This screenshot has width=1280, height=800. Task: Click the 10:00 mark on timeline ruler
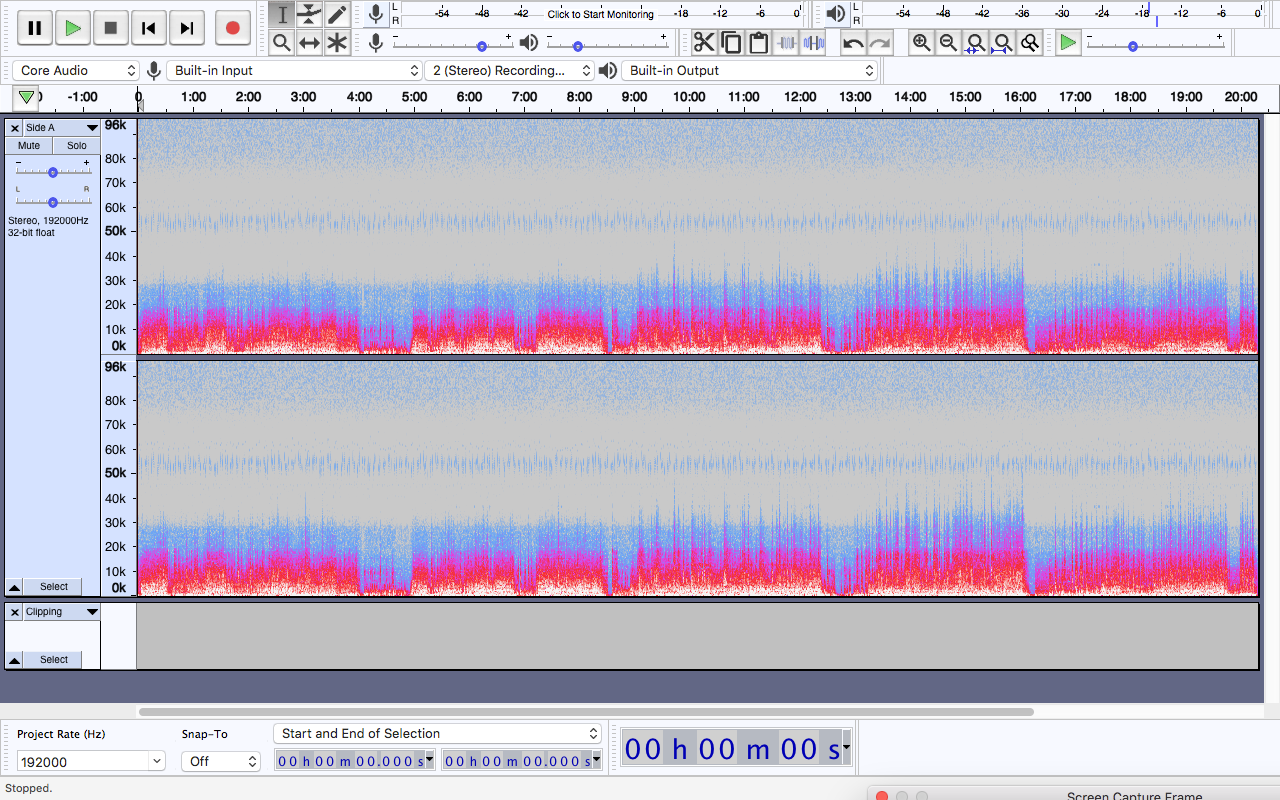tap(688, 97)
